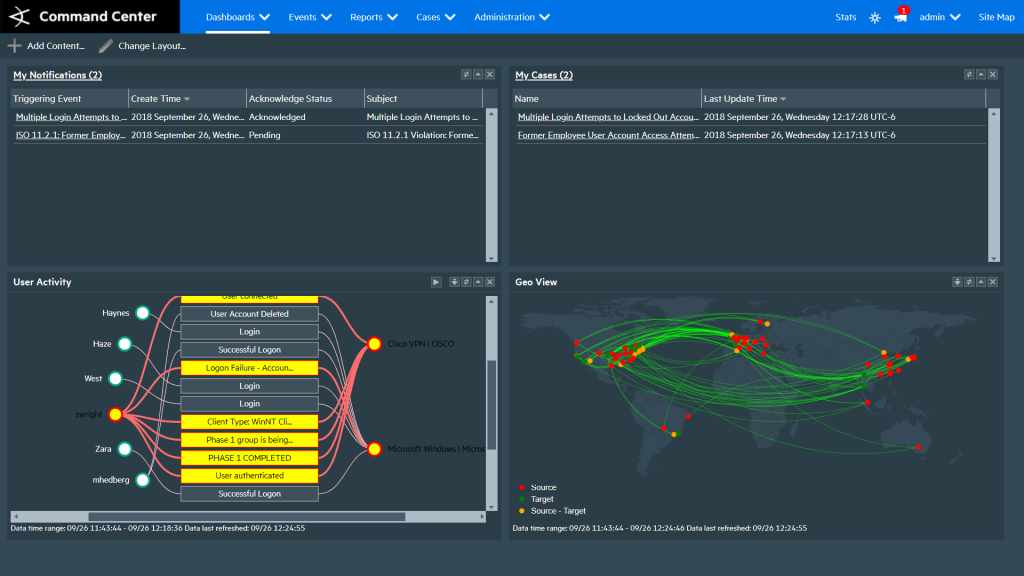The height and width of the screenshot is (576, 1024).
Task: Select the Cisco VPN device node
Action: [x=374, y=344]
